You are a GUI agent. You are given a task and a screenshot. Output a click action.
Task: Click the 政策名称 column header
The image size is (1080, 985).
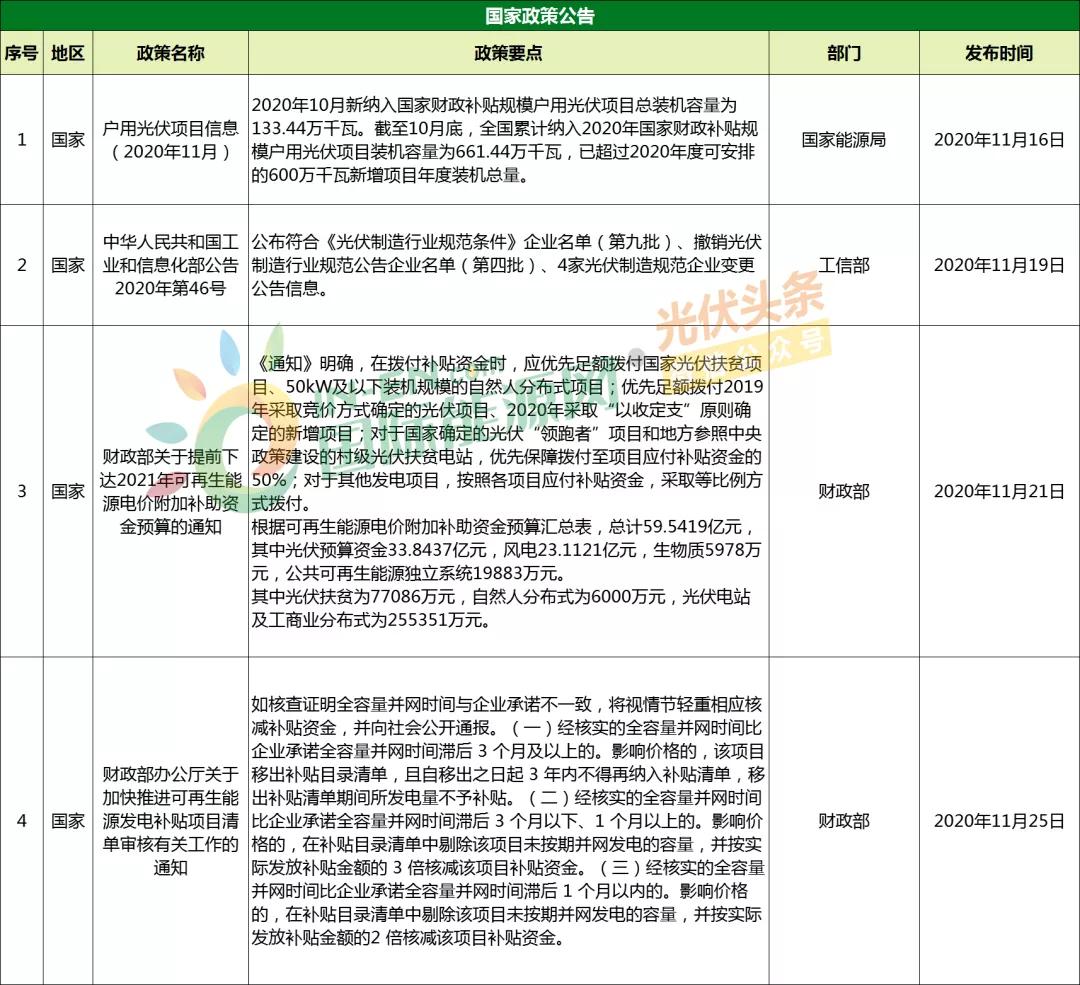pyautogui.click(x=170, y=53)
